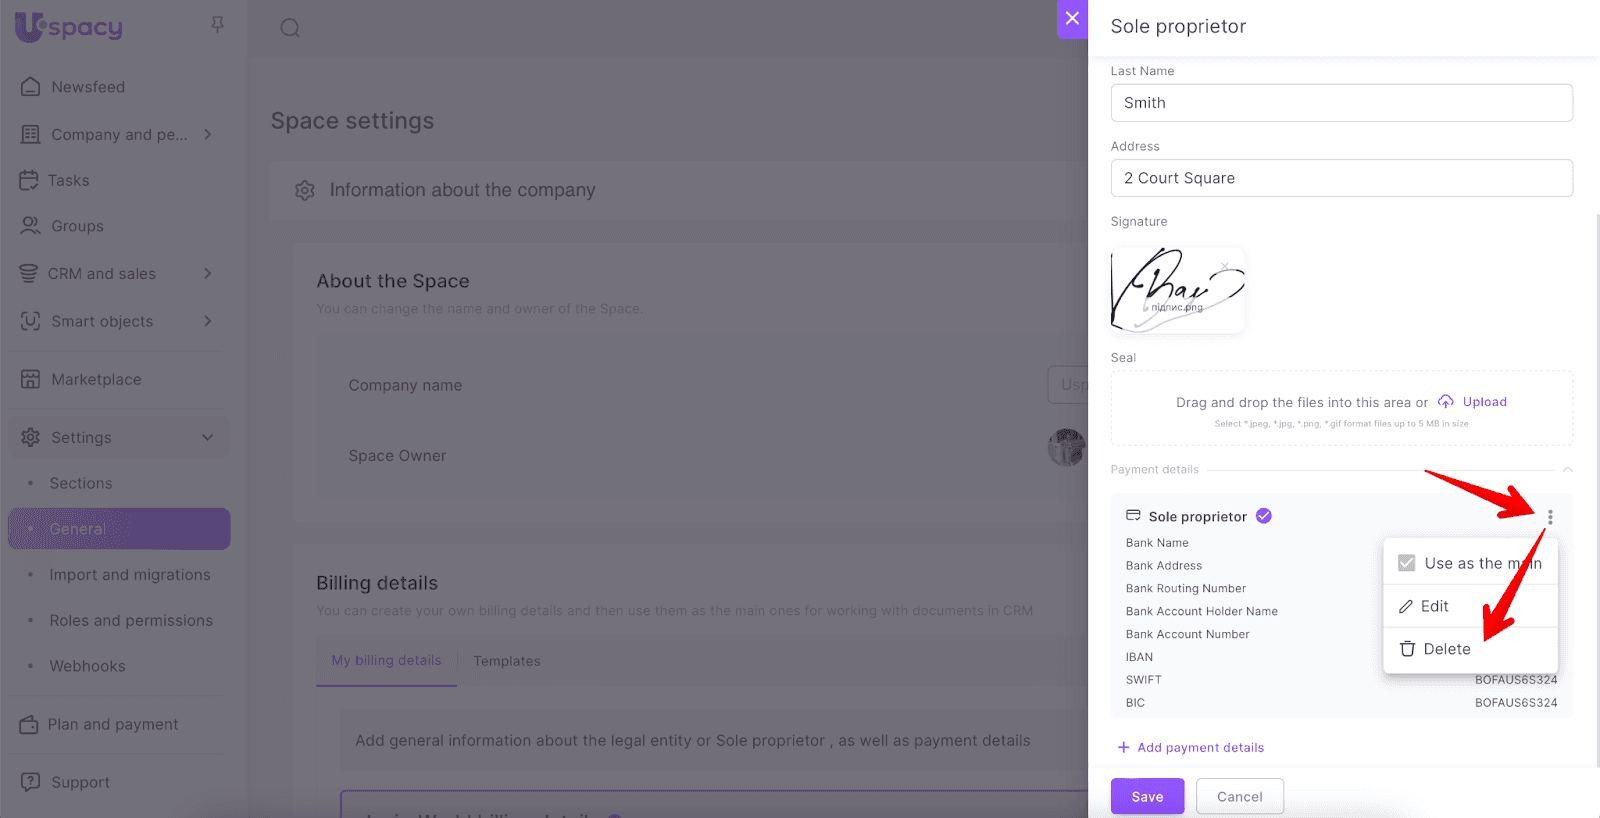Collapse the Settings section chevron
This screenshot has height=818, width=1600.
(x=208, y=437)
